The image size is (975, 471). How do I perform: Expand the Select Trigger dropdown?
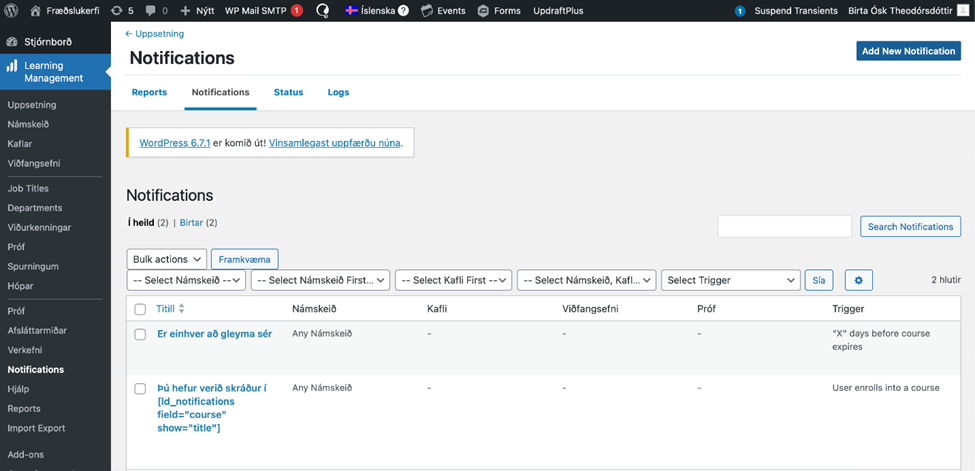point(730,280)
